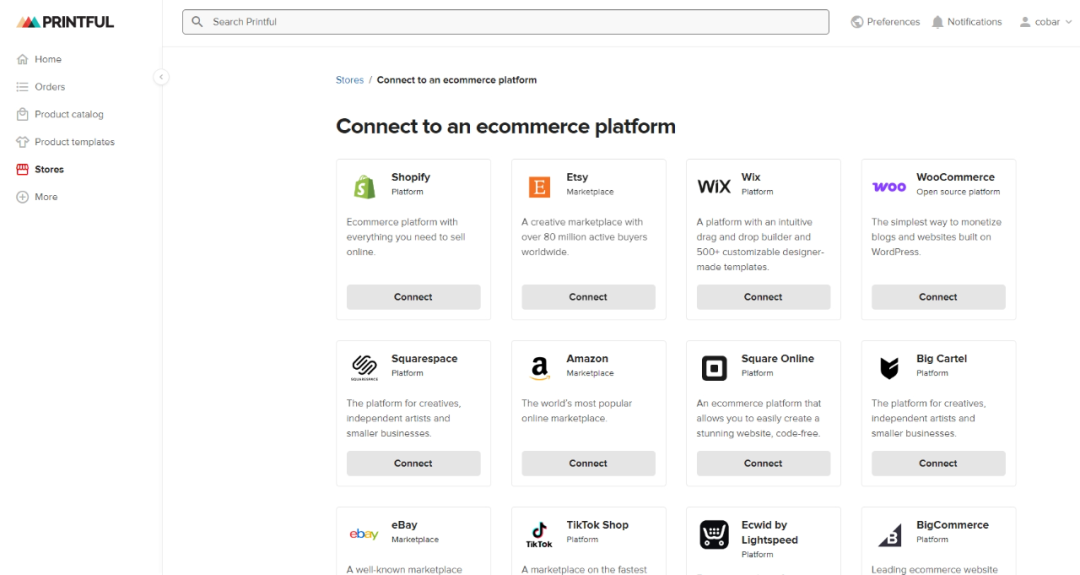The height and width of the screenshot is (575, 1080).
Task: Open the cobar account dropdown
Action: click(x=1045, y=22)
